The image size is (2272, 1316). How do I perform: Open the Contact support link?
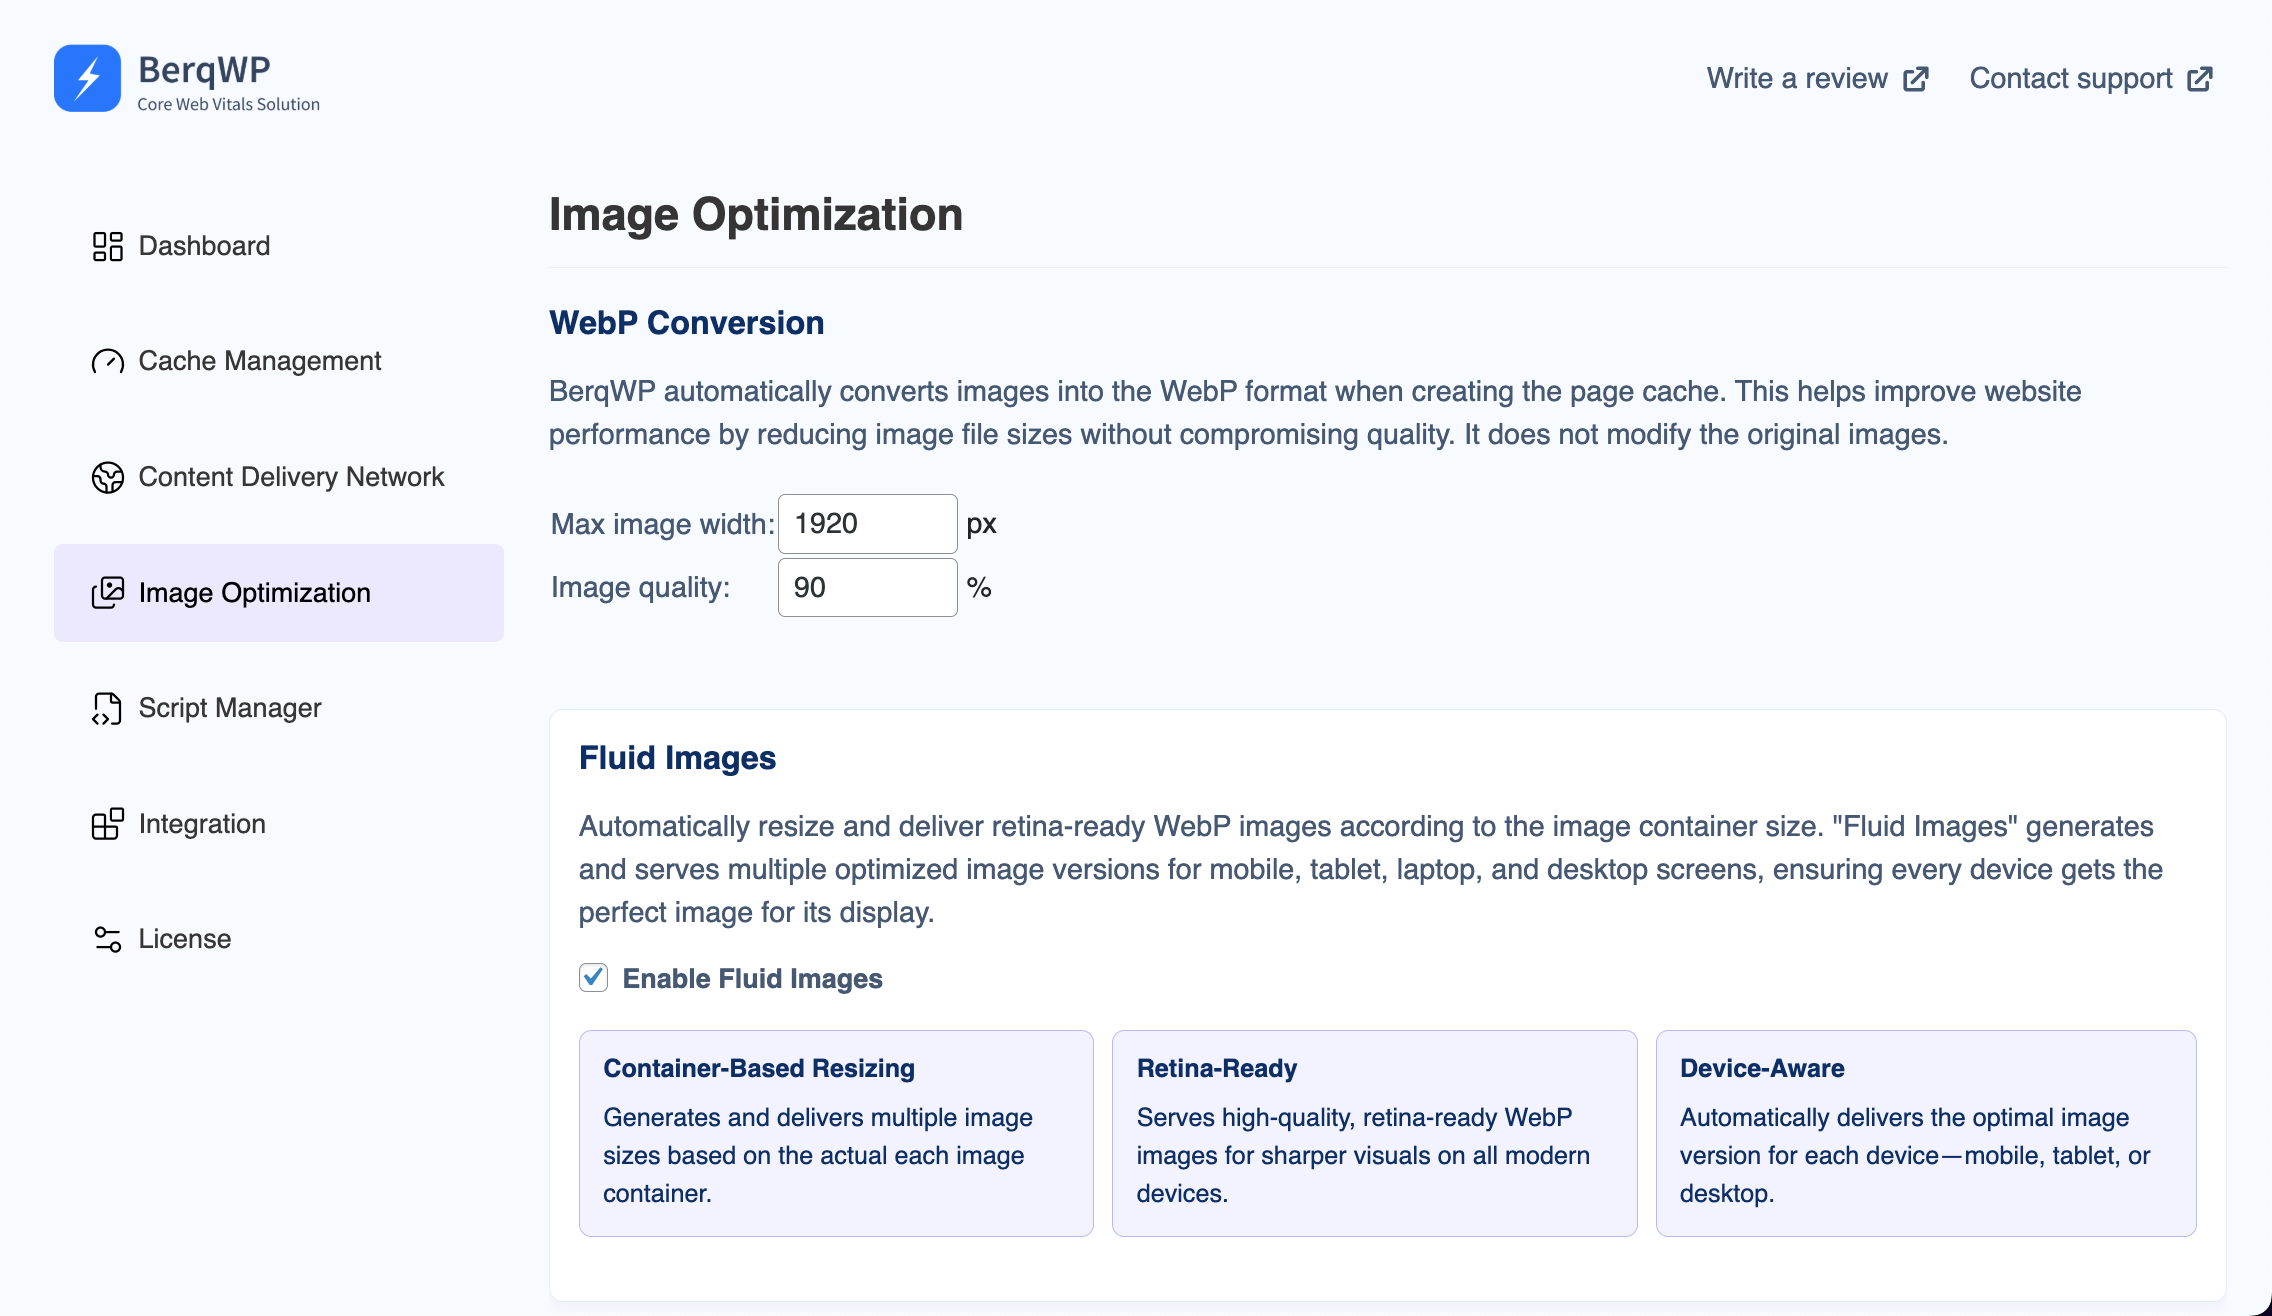2070,78
